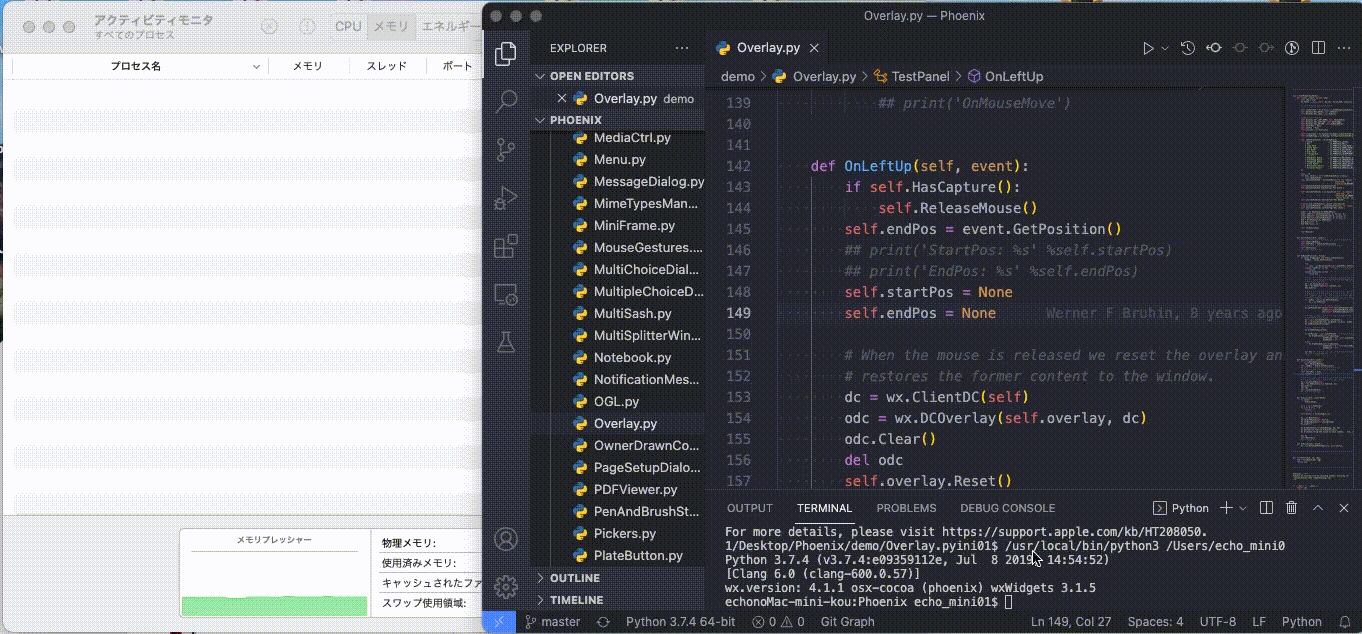Open the Search view in the Activity Bar
Image resolution: width=1362 pixels, height=634 pixels.
click(x=506, y=101)
